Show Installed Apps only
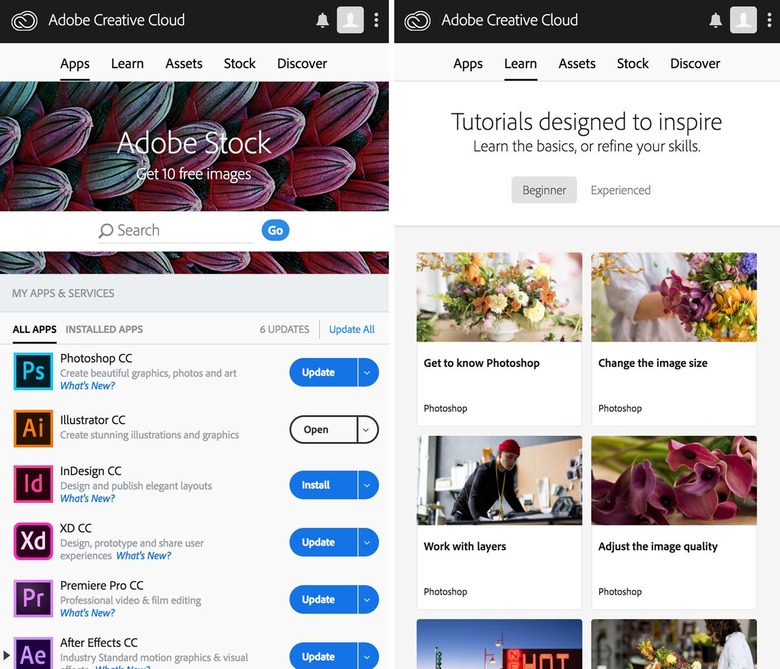Screen dimensions: 780x669 point(104,329)
